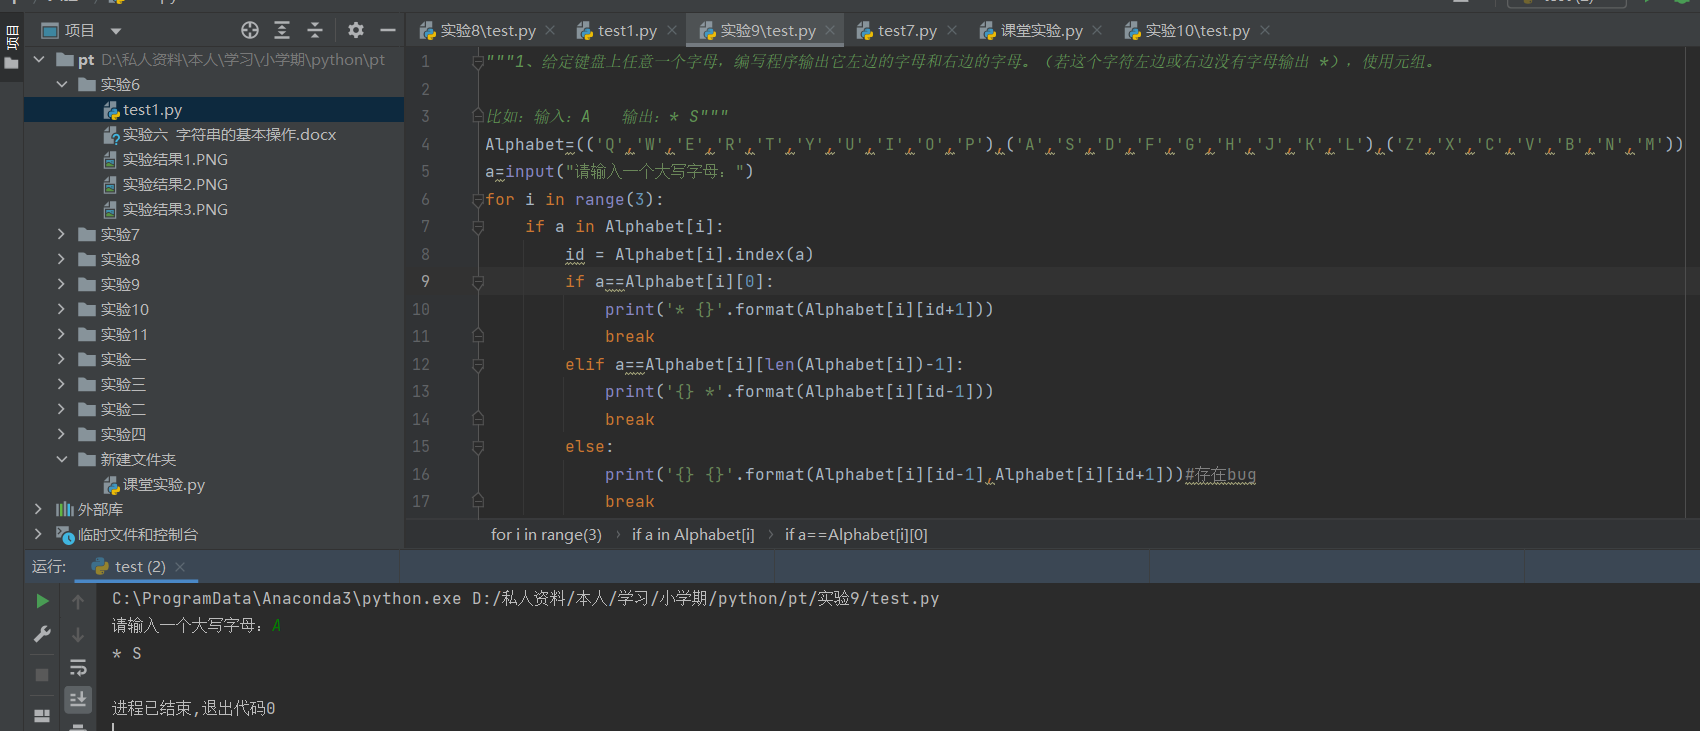1700x731 pixels.
Task: Fold the else block at line 15
Action: (x=478, y=447)
